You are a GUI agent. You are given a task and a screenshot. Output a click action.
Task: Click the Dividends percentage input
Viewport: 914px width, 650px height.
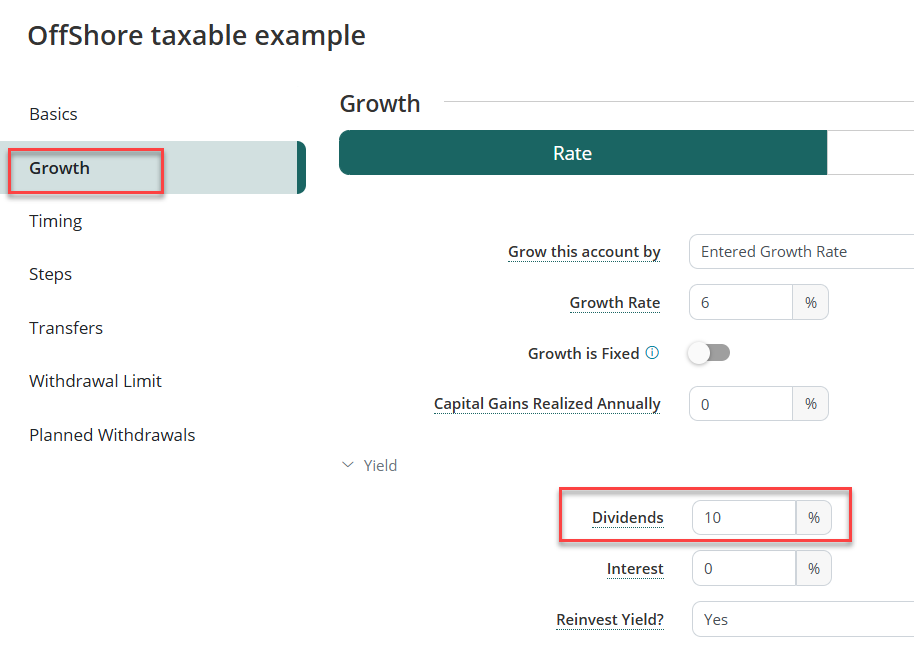point(743,518)
